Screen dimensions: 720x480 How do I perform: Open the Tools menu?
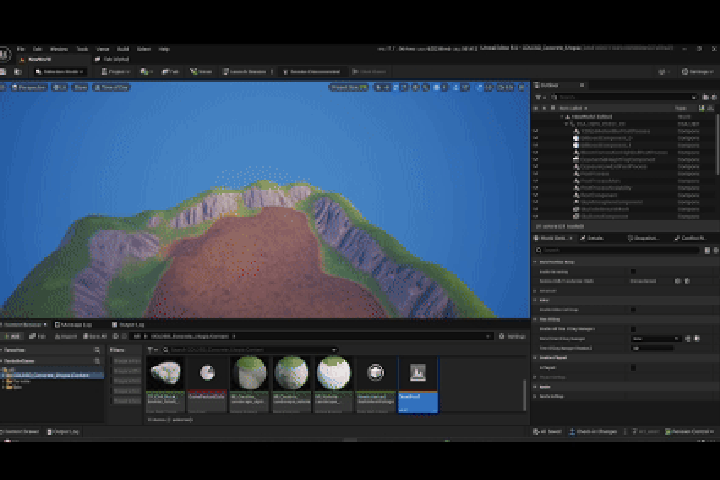pyautogui.click(x=82, y=49)
